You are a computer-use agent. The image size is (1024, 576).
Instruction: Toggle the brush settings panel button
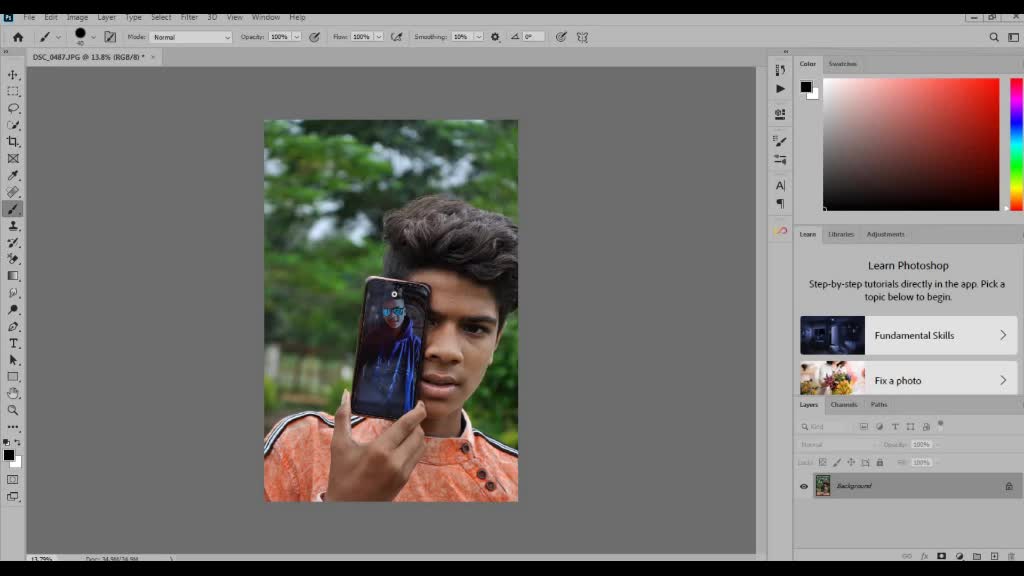(x=110, y=37)
